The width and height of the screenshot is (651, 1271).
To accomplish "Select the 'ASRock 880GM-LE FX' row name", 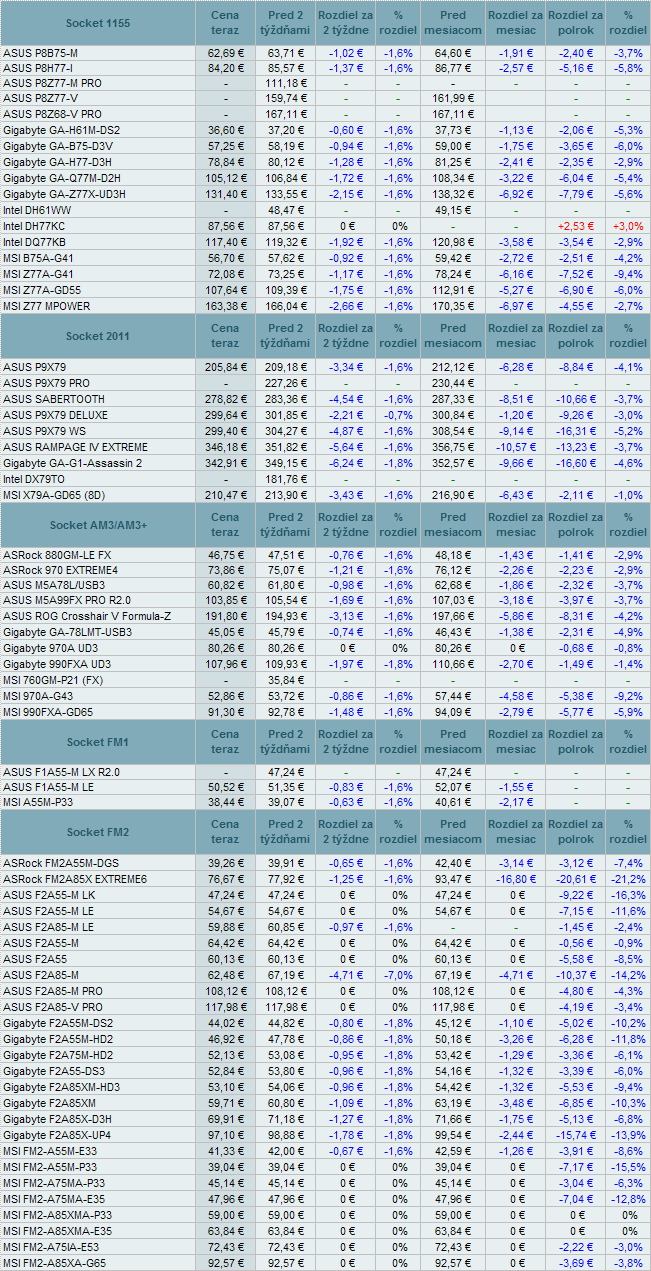I will coord(57,553).
